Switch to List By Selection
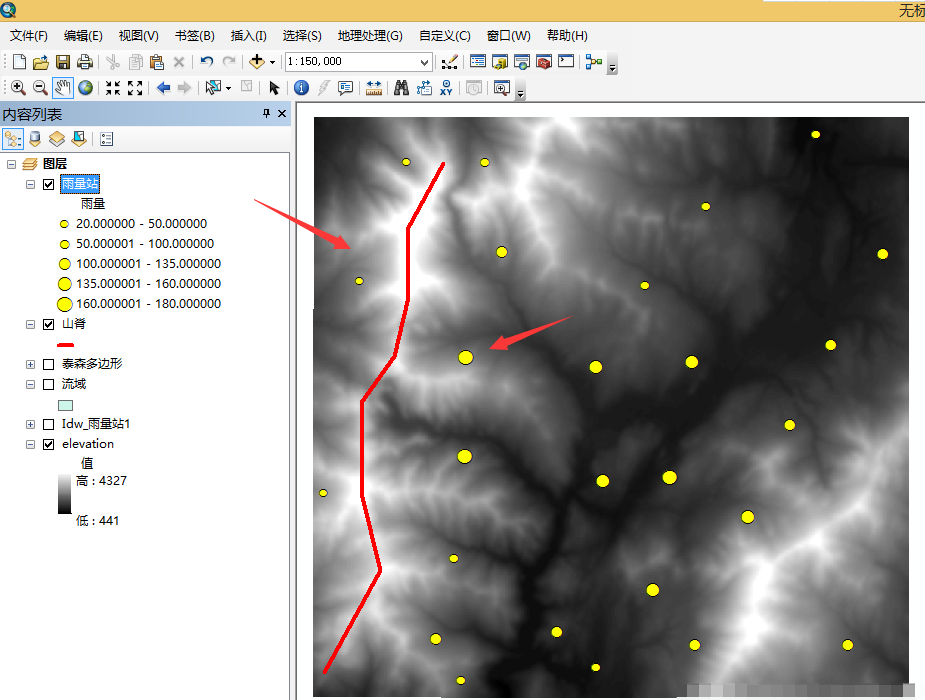 78,139
